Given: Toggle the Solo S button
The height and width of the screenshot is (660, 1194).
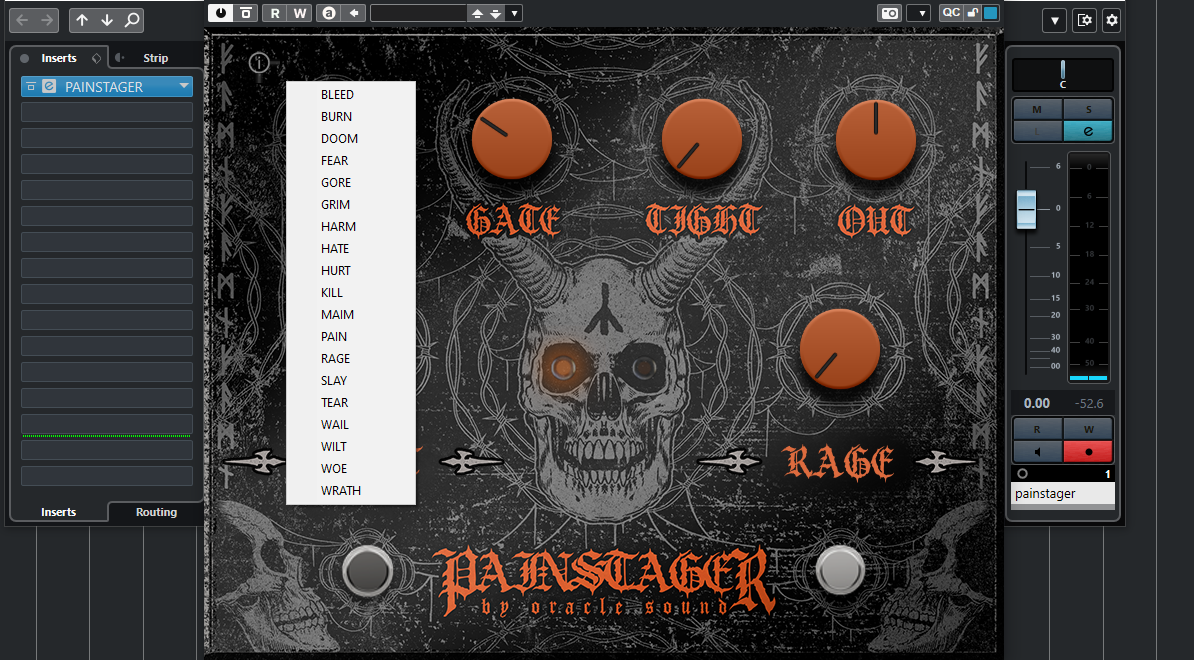Looking at the screenshot, I should 1088,108.
